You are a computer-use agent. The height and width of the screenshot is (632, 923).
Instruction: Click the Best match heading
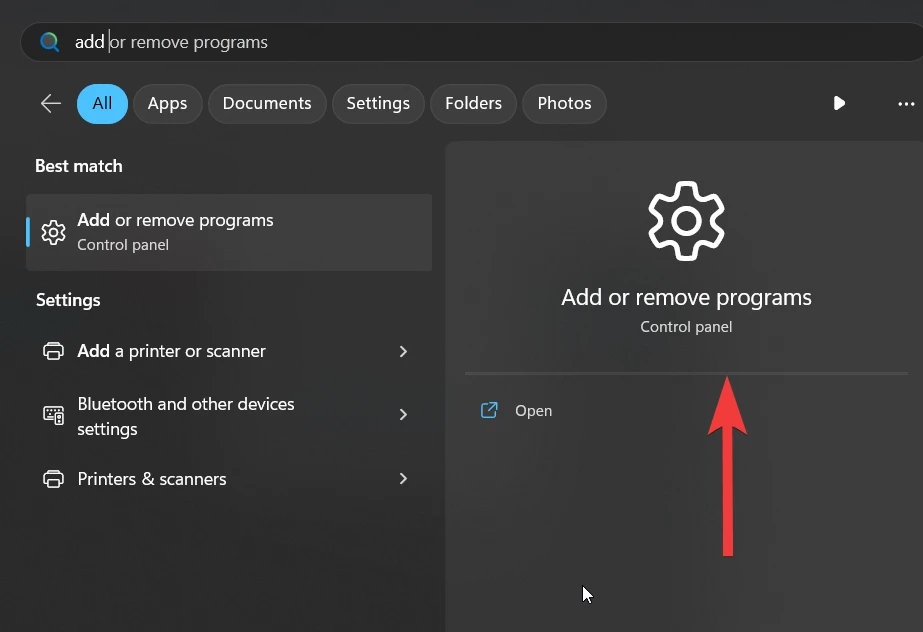tap(79, 167)
